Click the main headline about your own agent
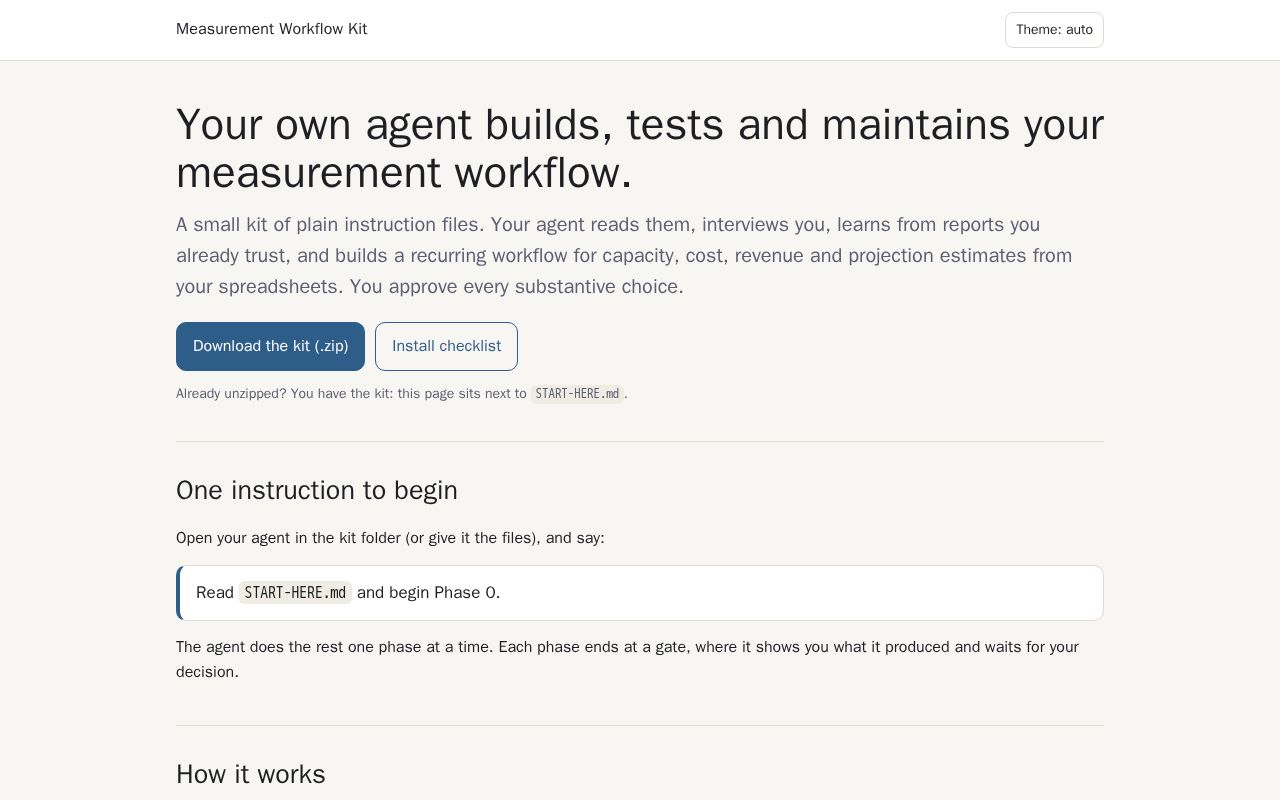 640,149
